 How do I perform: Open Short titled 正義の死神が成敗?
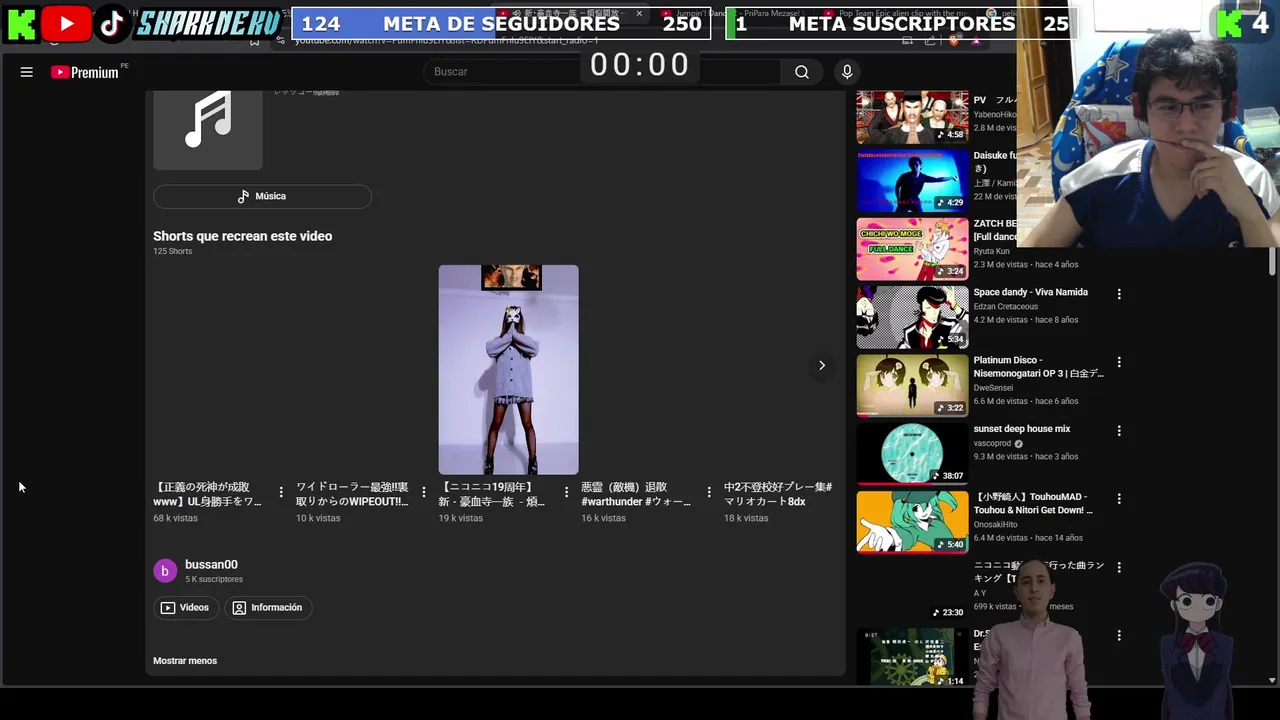point(207,494)
